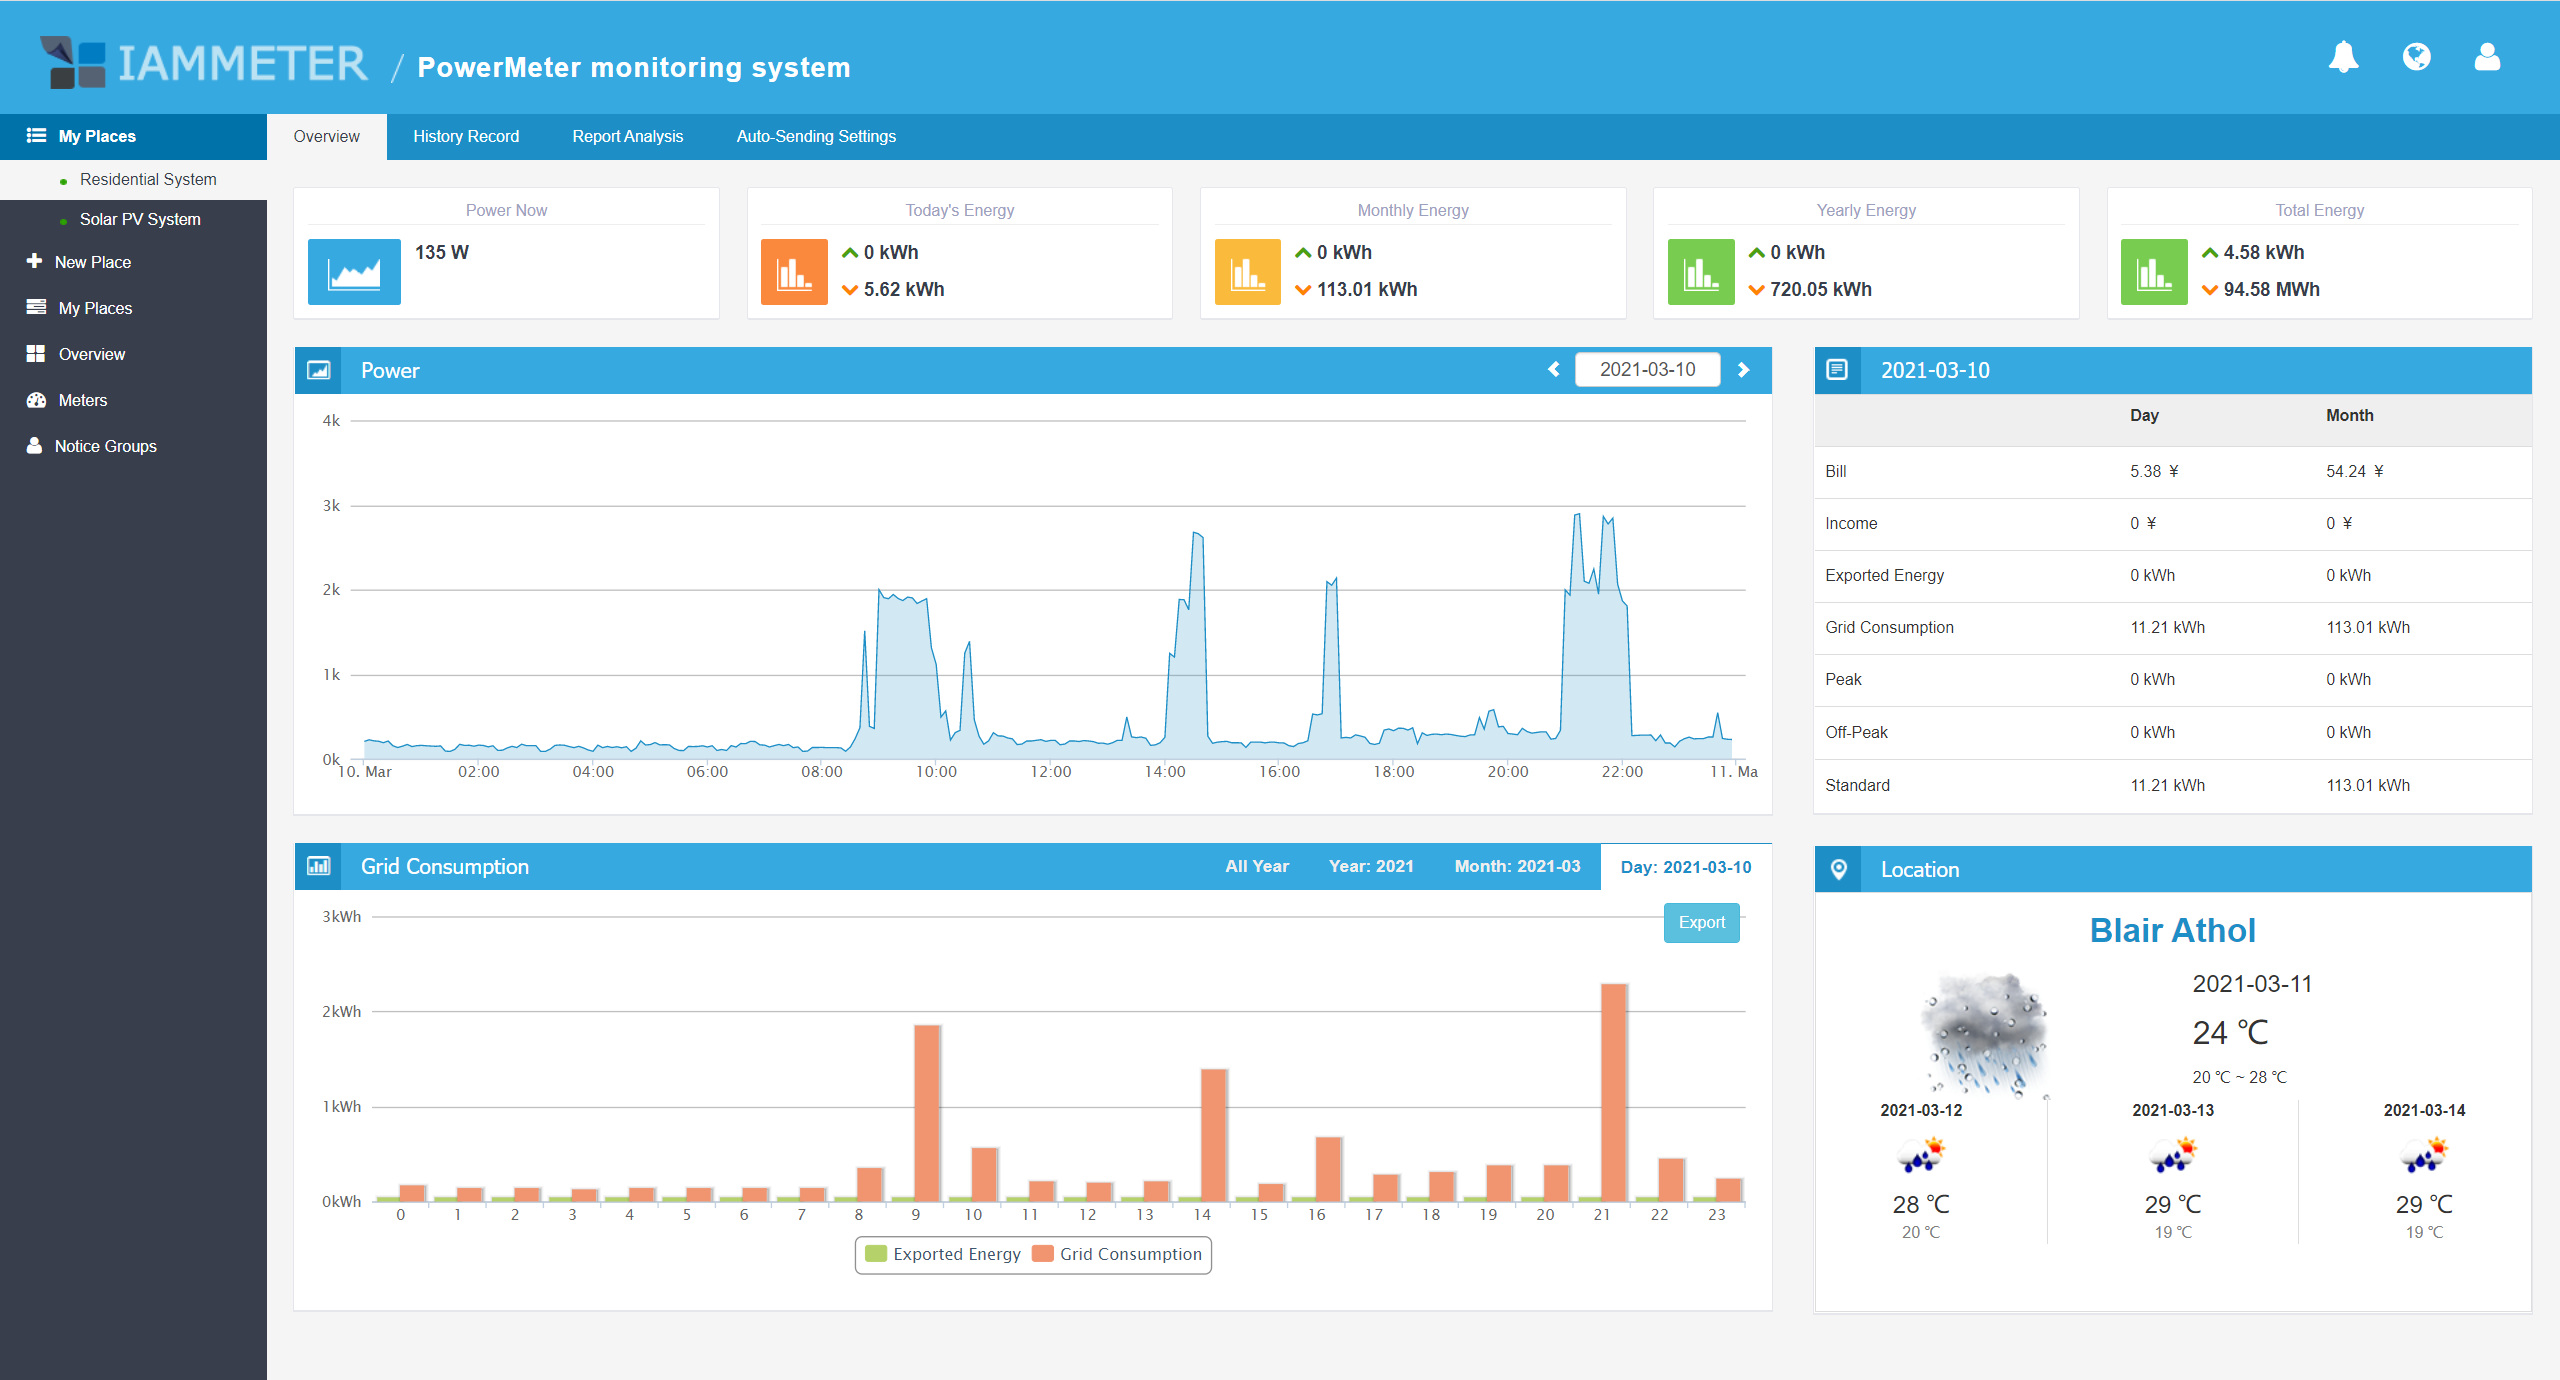Screen dimensions: 2560x1380
Task: Toggle Grid Consumption legend series
Action: coord(1118,1254)
